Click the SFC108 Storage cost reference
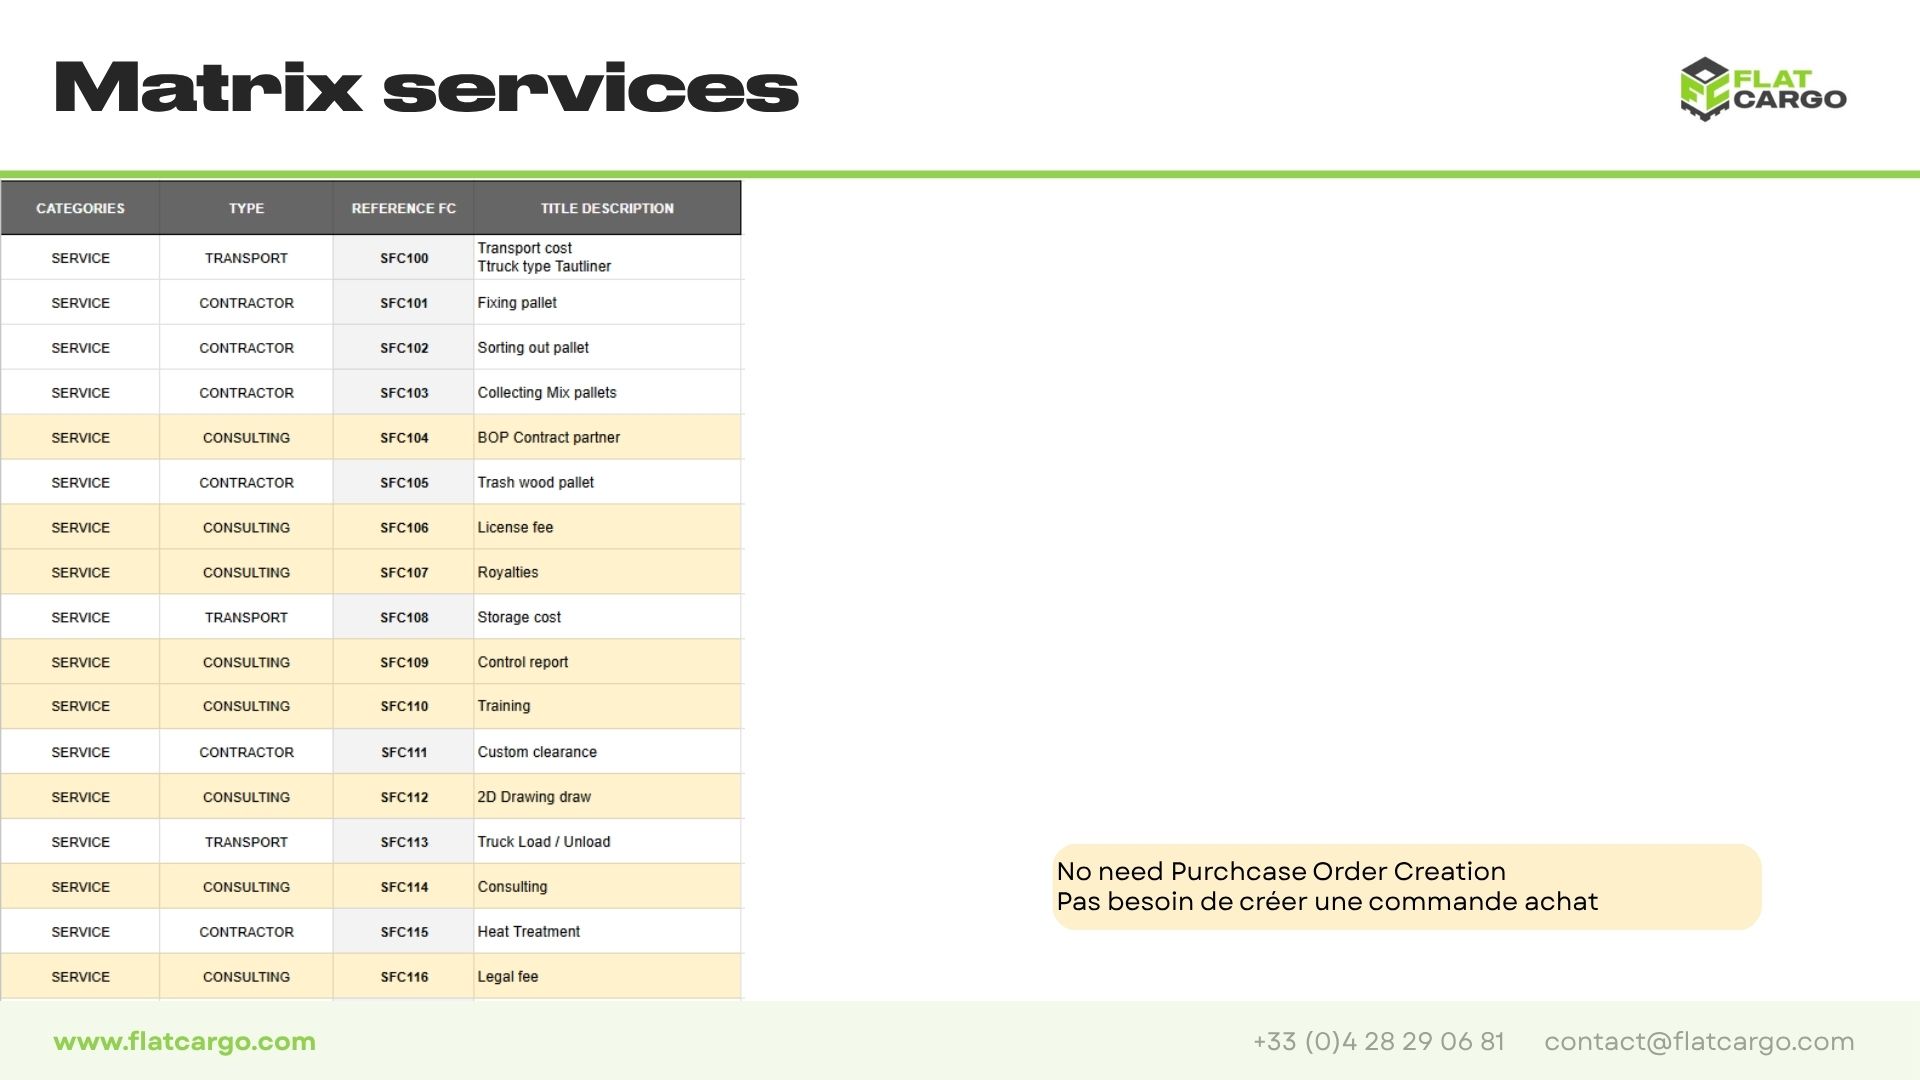Screen dimensions: 1920x1080 click(x=404, y=617)
